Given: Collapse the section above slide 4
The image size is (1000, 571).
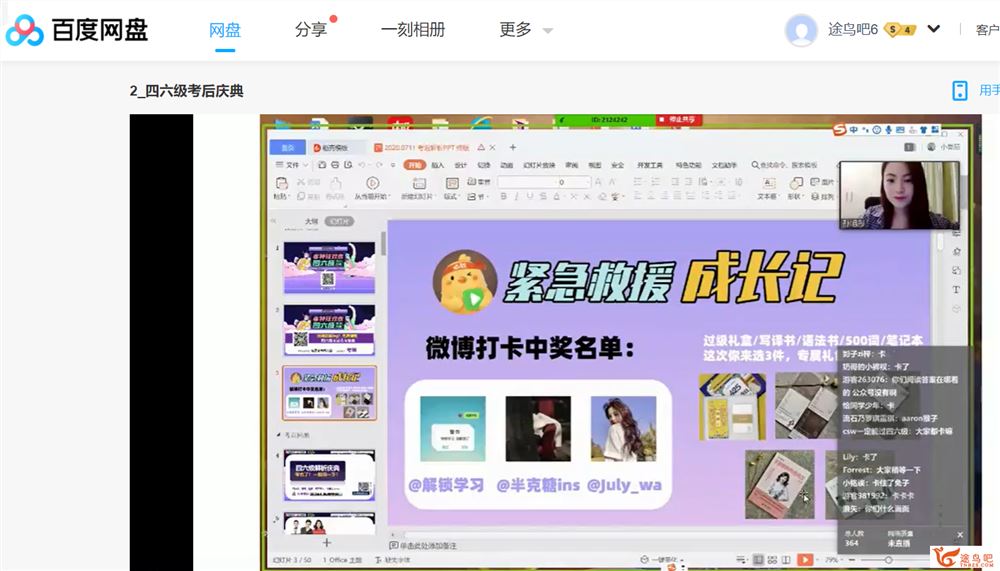Looking at the screenshot, I should click(x=279, y=435).
